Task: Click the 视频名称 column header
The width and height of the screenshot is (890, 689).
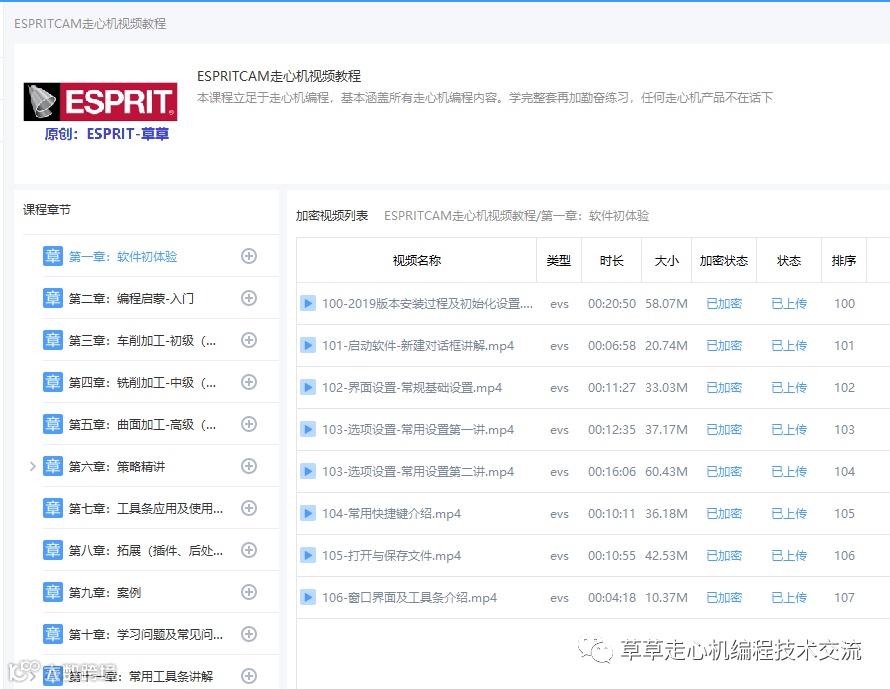Action: point(417,261)
